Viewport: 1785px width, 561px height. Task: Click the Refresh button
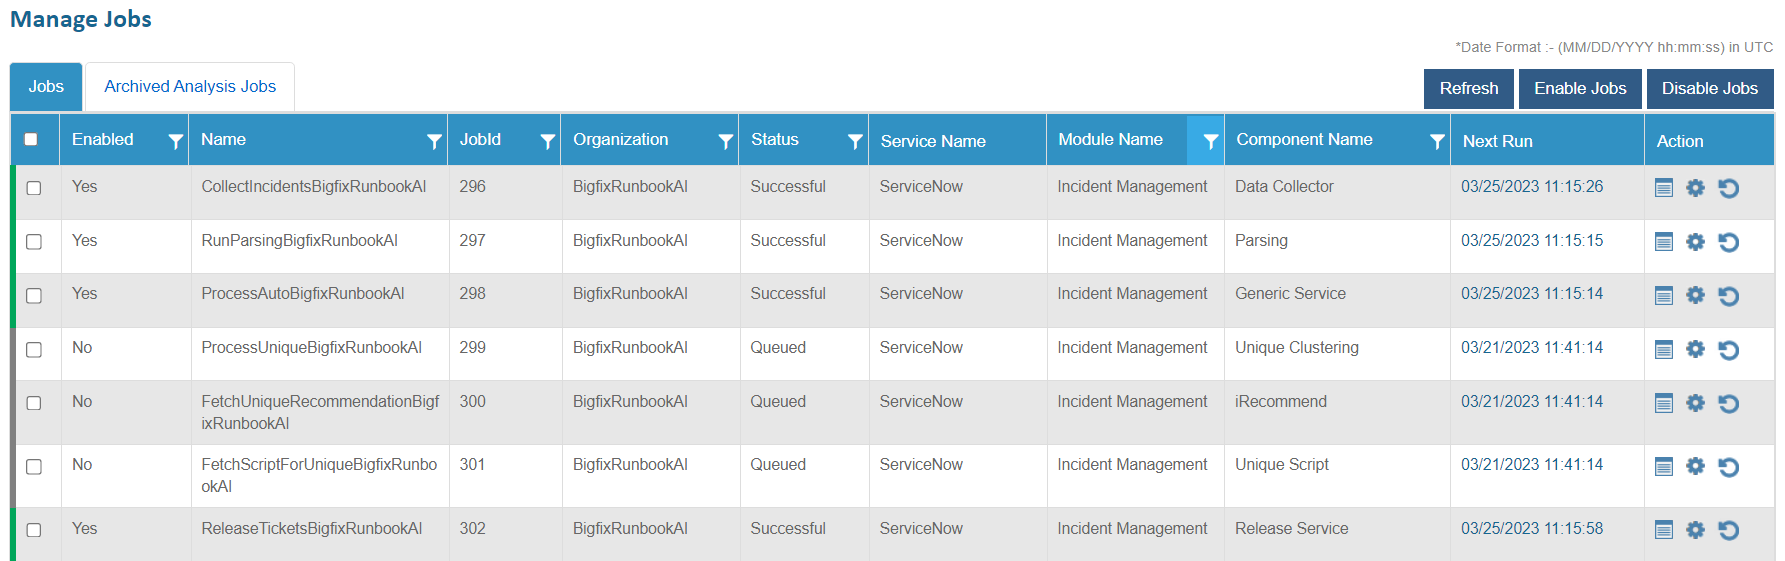click(1468, 89)
